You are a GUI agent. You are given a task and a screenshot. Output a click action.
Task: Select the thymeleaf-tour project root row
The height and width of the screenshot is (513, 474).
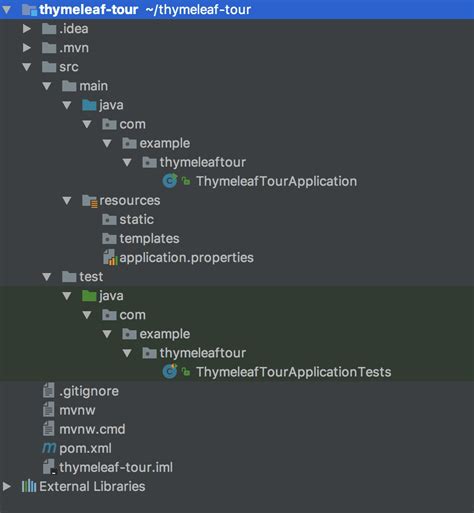237,10
